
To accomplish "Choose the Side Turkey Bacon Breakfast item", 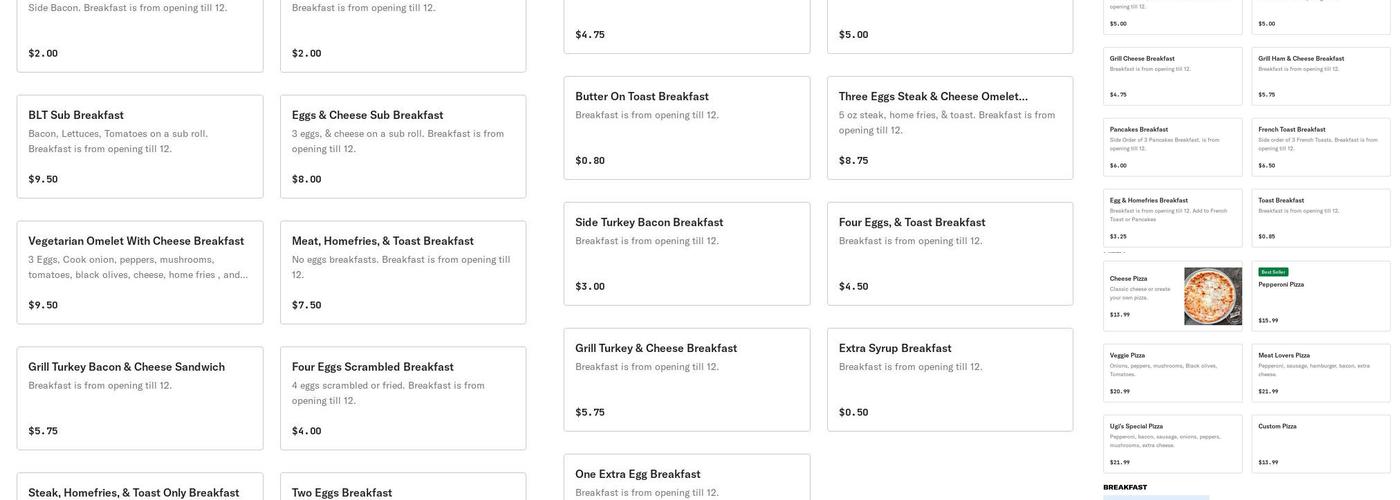I will click(x=687, y=253).
